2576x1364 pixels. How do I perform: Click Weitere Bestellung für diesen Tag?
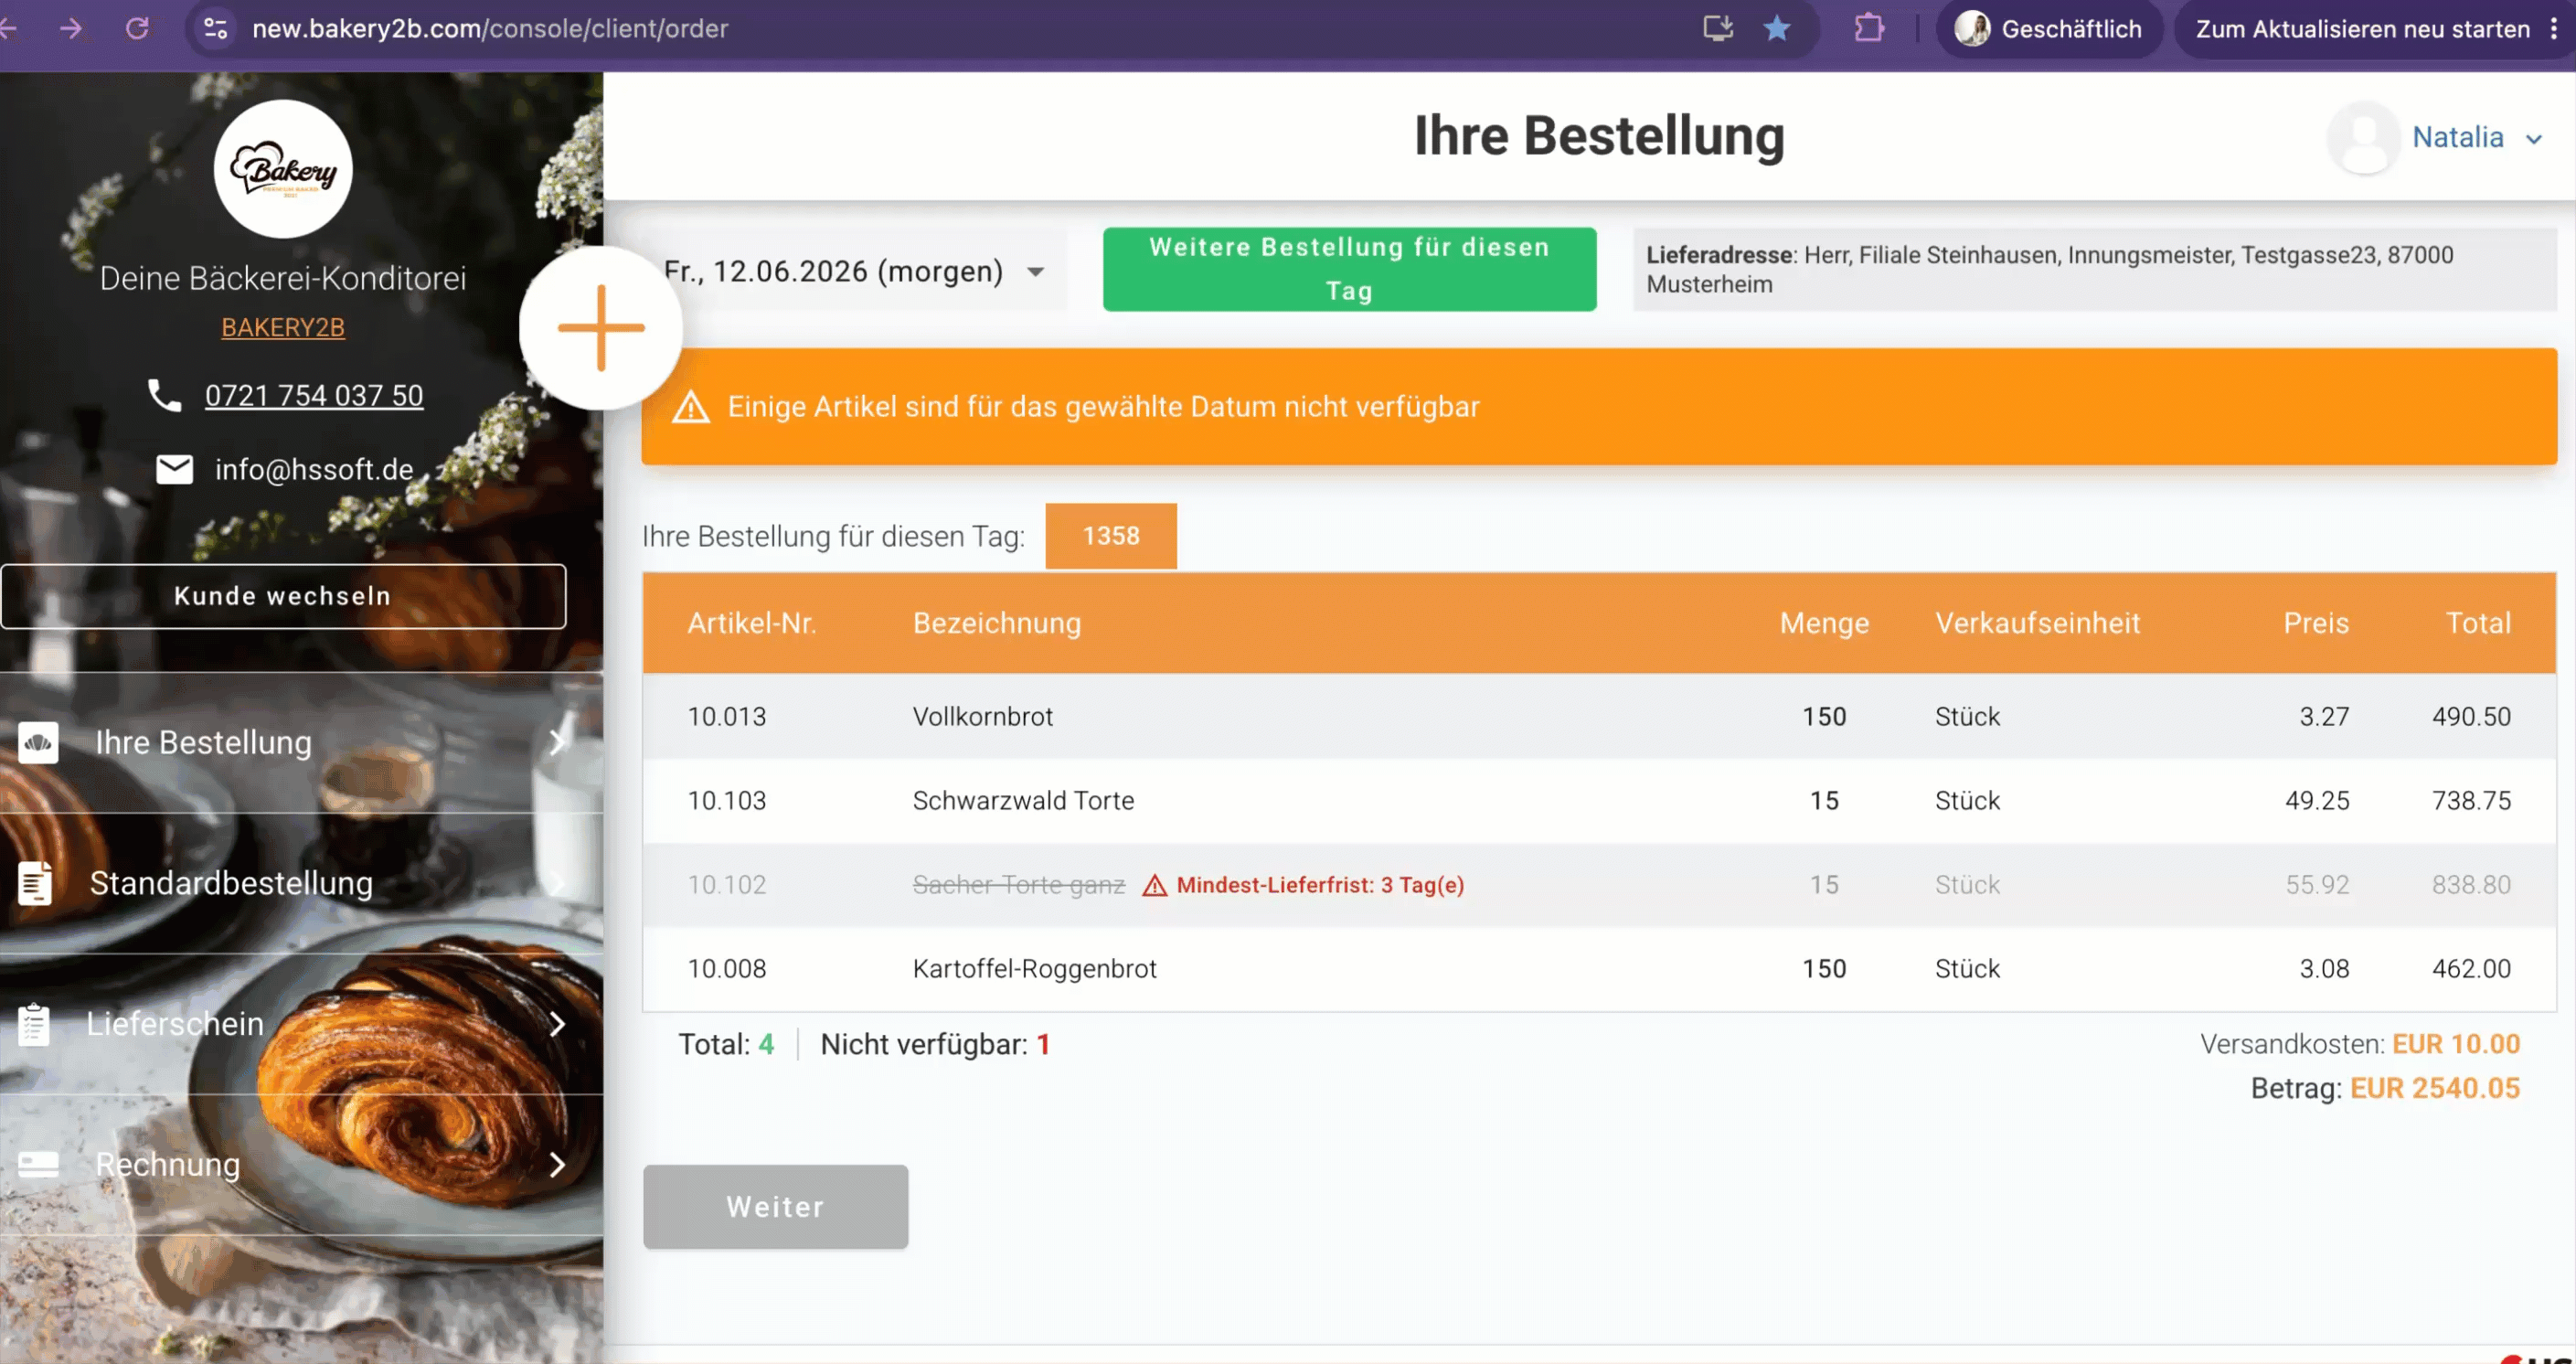tap(1349, 269)
